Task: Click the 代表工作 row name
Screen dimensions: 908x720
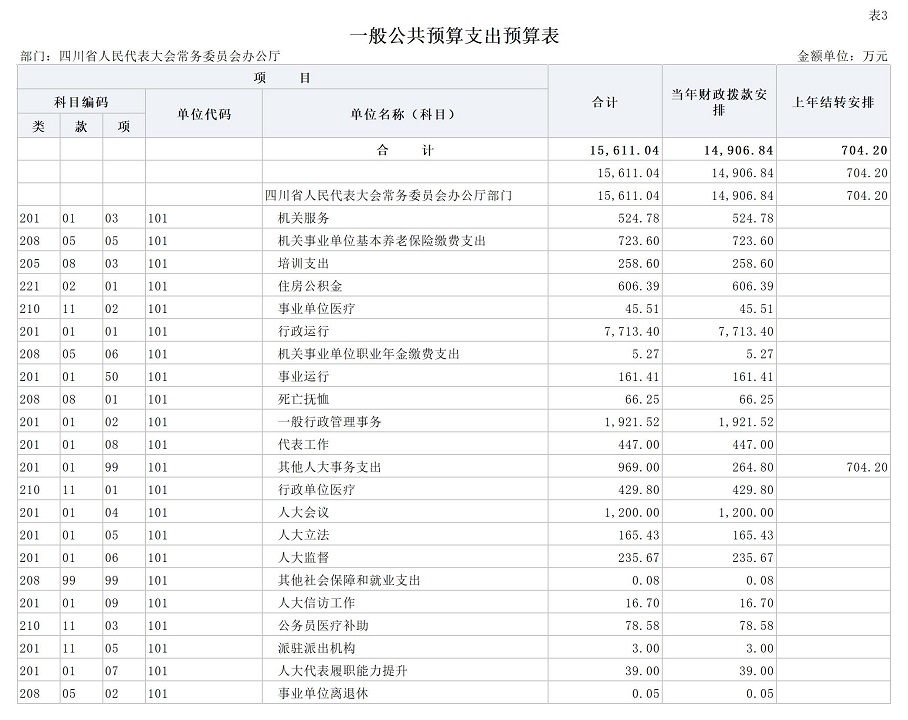Action: point(303,444)
